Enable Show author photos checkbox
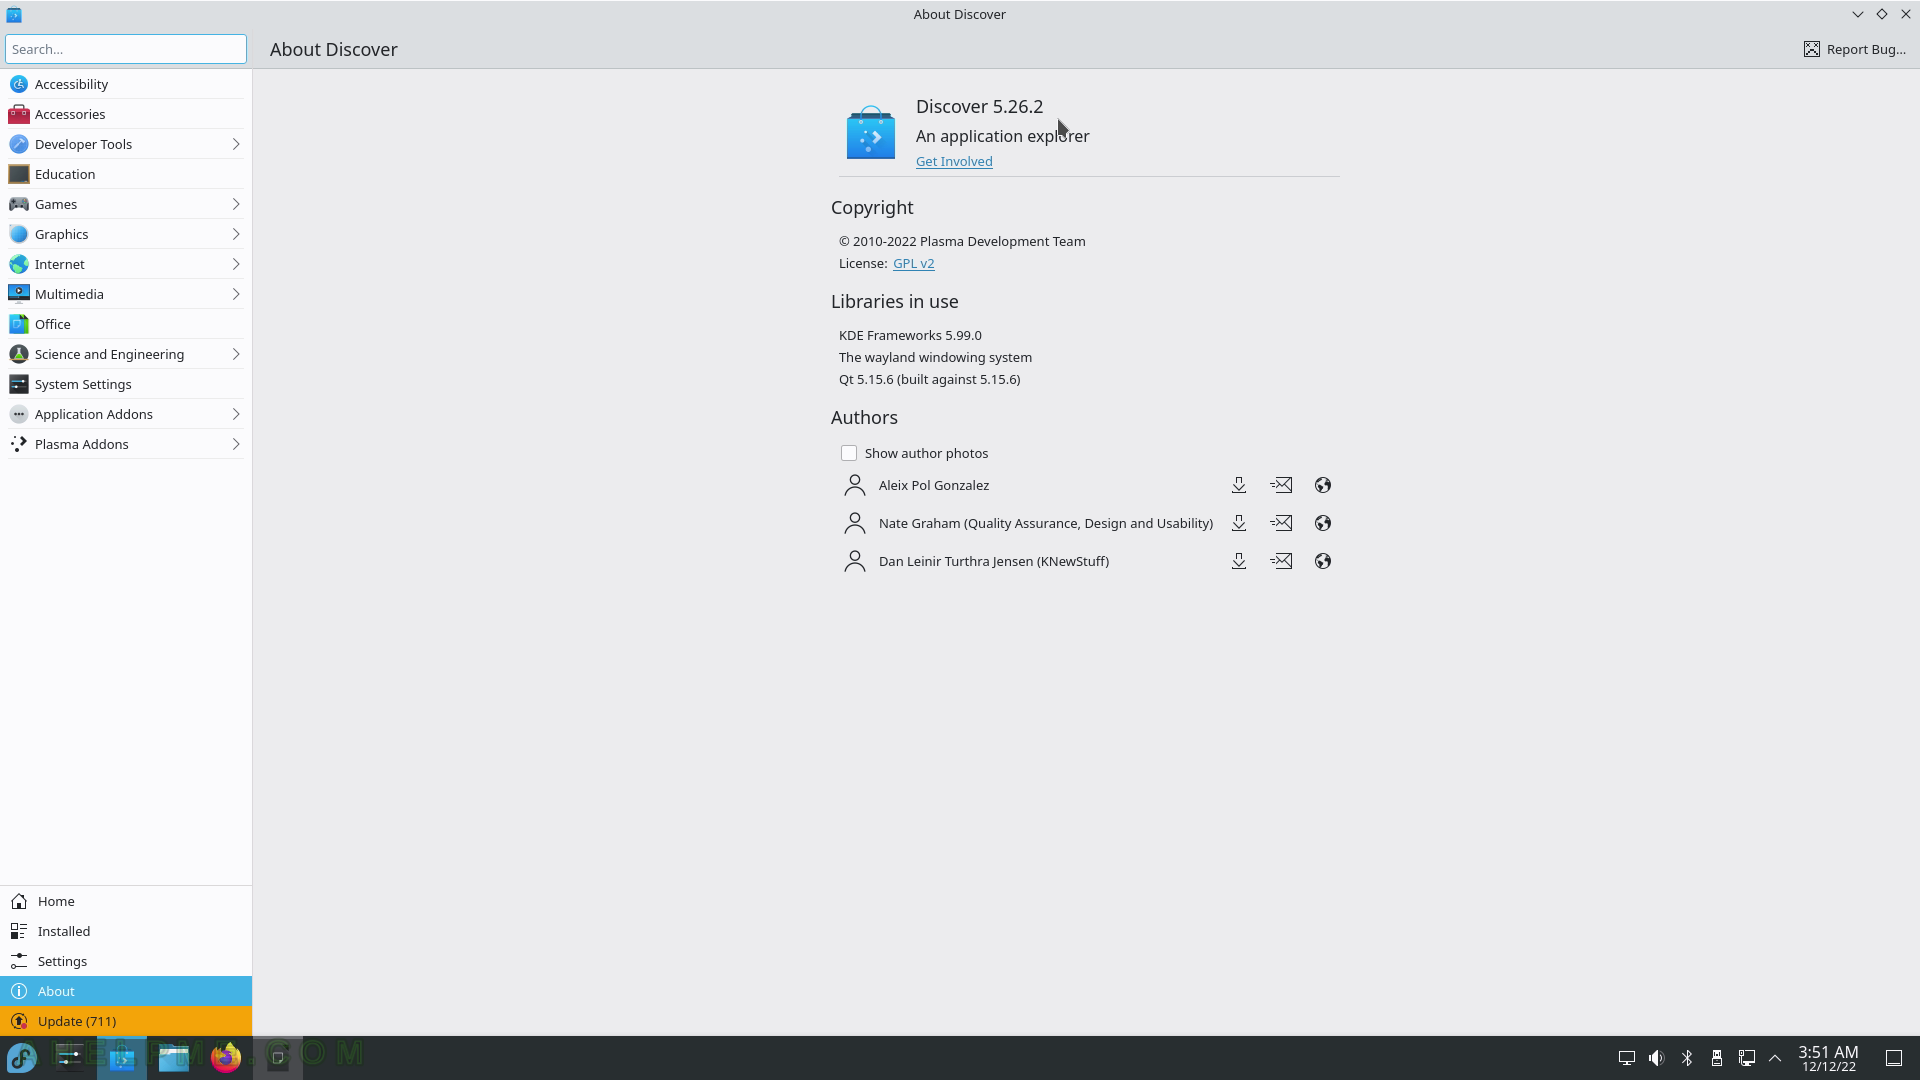Image resolution: width=1920 pixels, height=1080 pixels. coord(849,453)
